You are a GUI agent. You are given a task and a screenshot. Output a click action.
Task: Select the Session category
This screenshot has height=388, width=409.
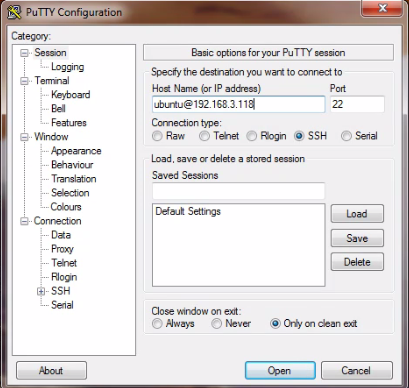click(x=50, y=53)
